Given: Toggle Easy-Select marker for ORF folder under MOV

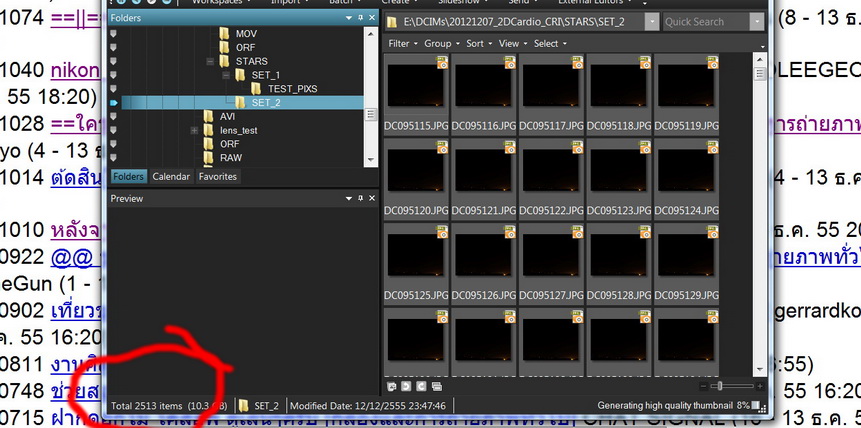Looking at the screenshot, I should [114, 47].
